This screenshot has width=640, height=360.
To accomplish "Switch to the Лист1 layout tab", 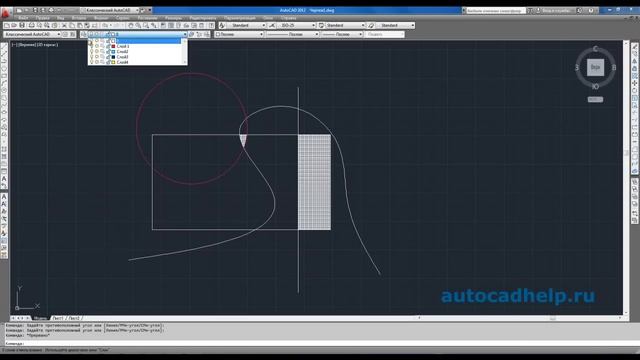I will click(x=58, y=318).
